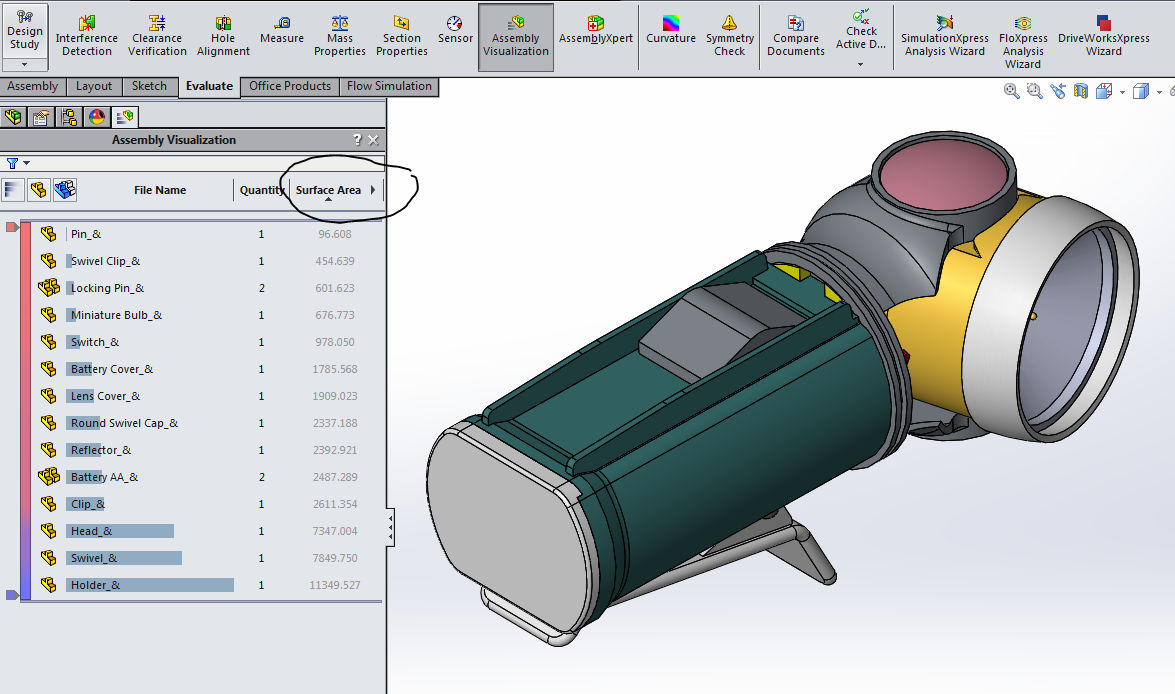This screenshot has width=1175, height=694.
Task: Toggle the Assembly Visualization toolbar button
Action: [x=516, y=37]
